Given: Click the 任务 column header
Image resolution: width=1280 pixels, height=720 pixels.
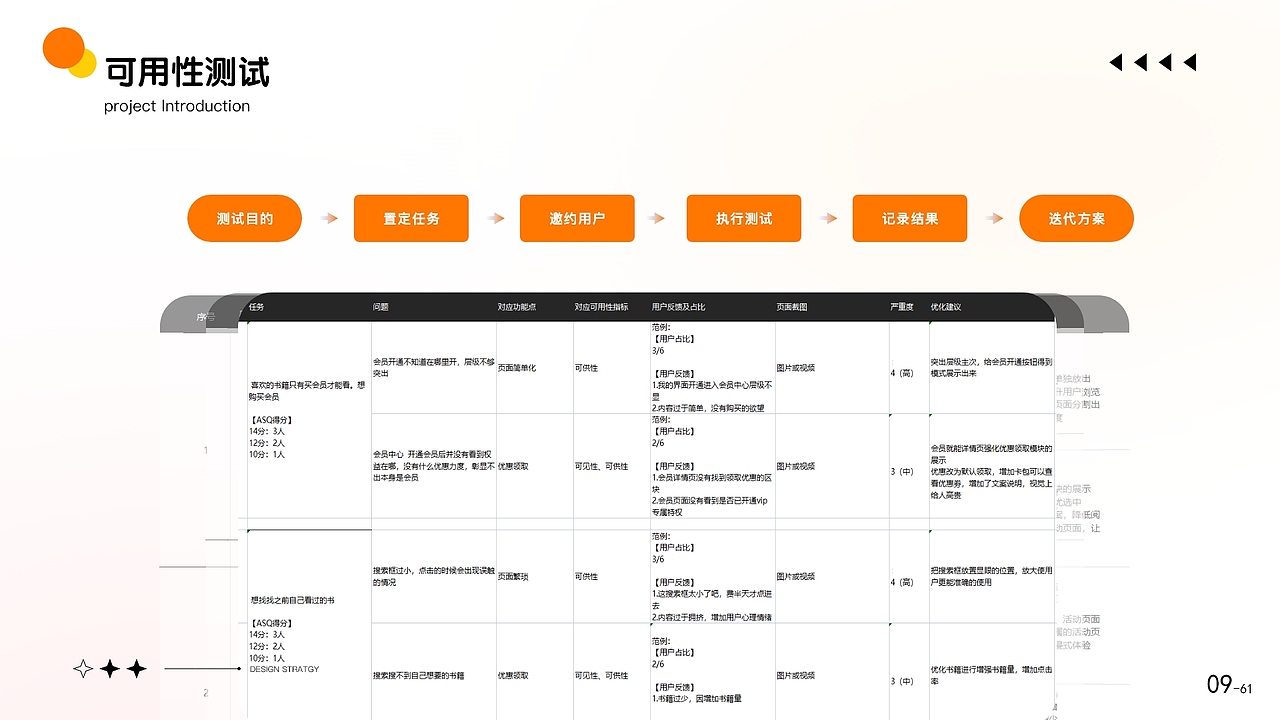Looking at the screenshot, I should (x=257, y=307).
